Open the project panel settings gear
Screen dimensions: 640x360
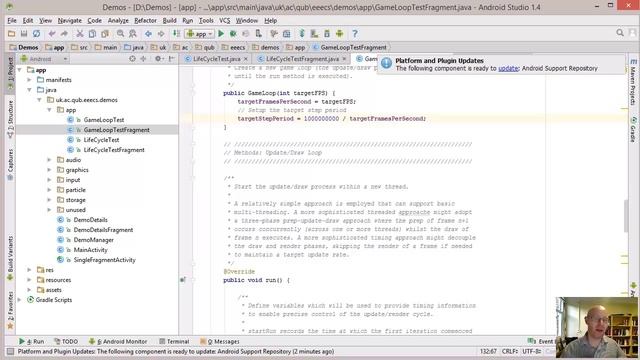(158, 59)
